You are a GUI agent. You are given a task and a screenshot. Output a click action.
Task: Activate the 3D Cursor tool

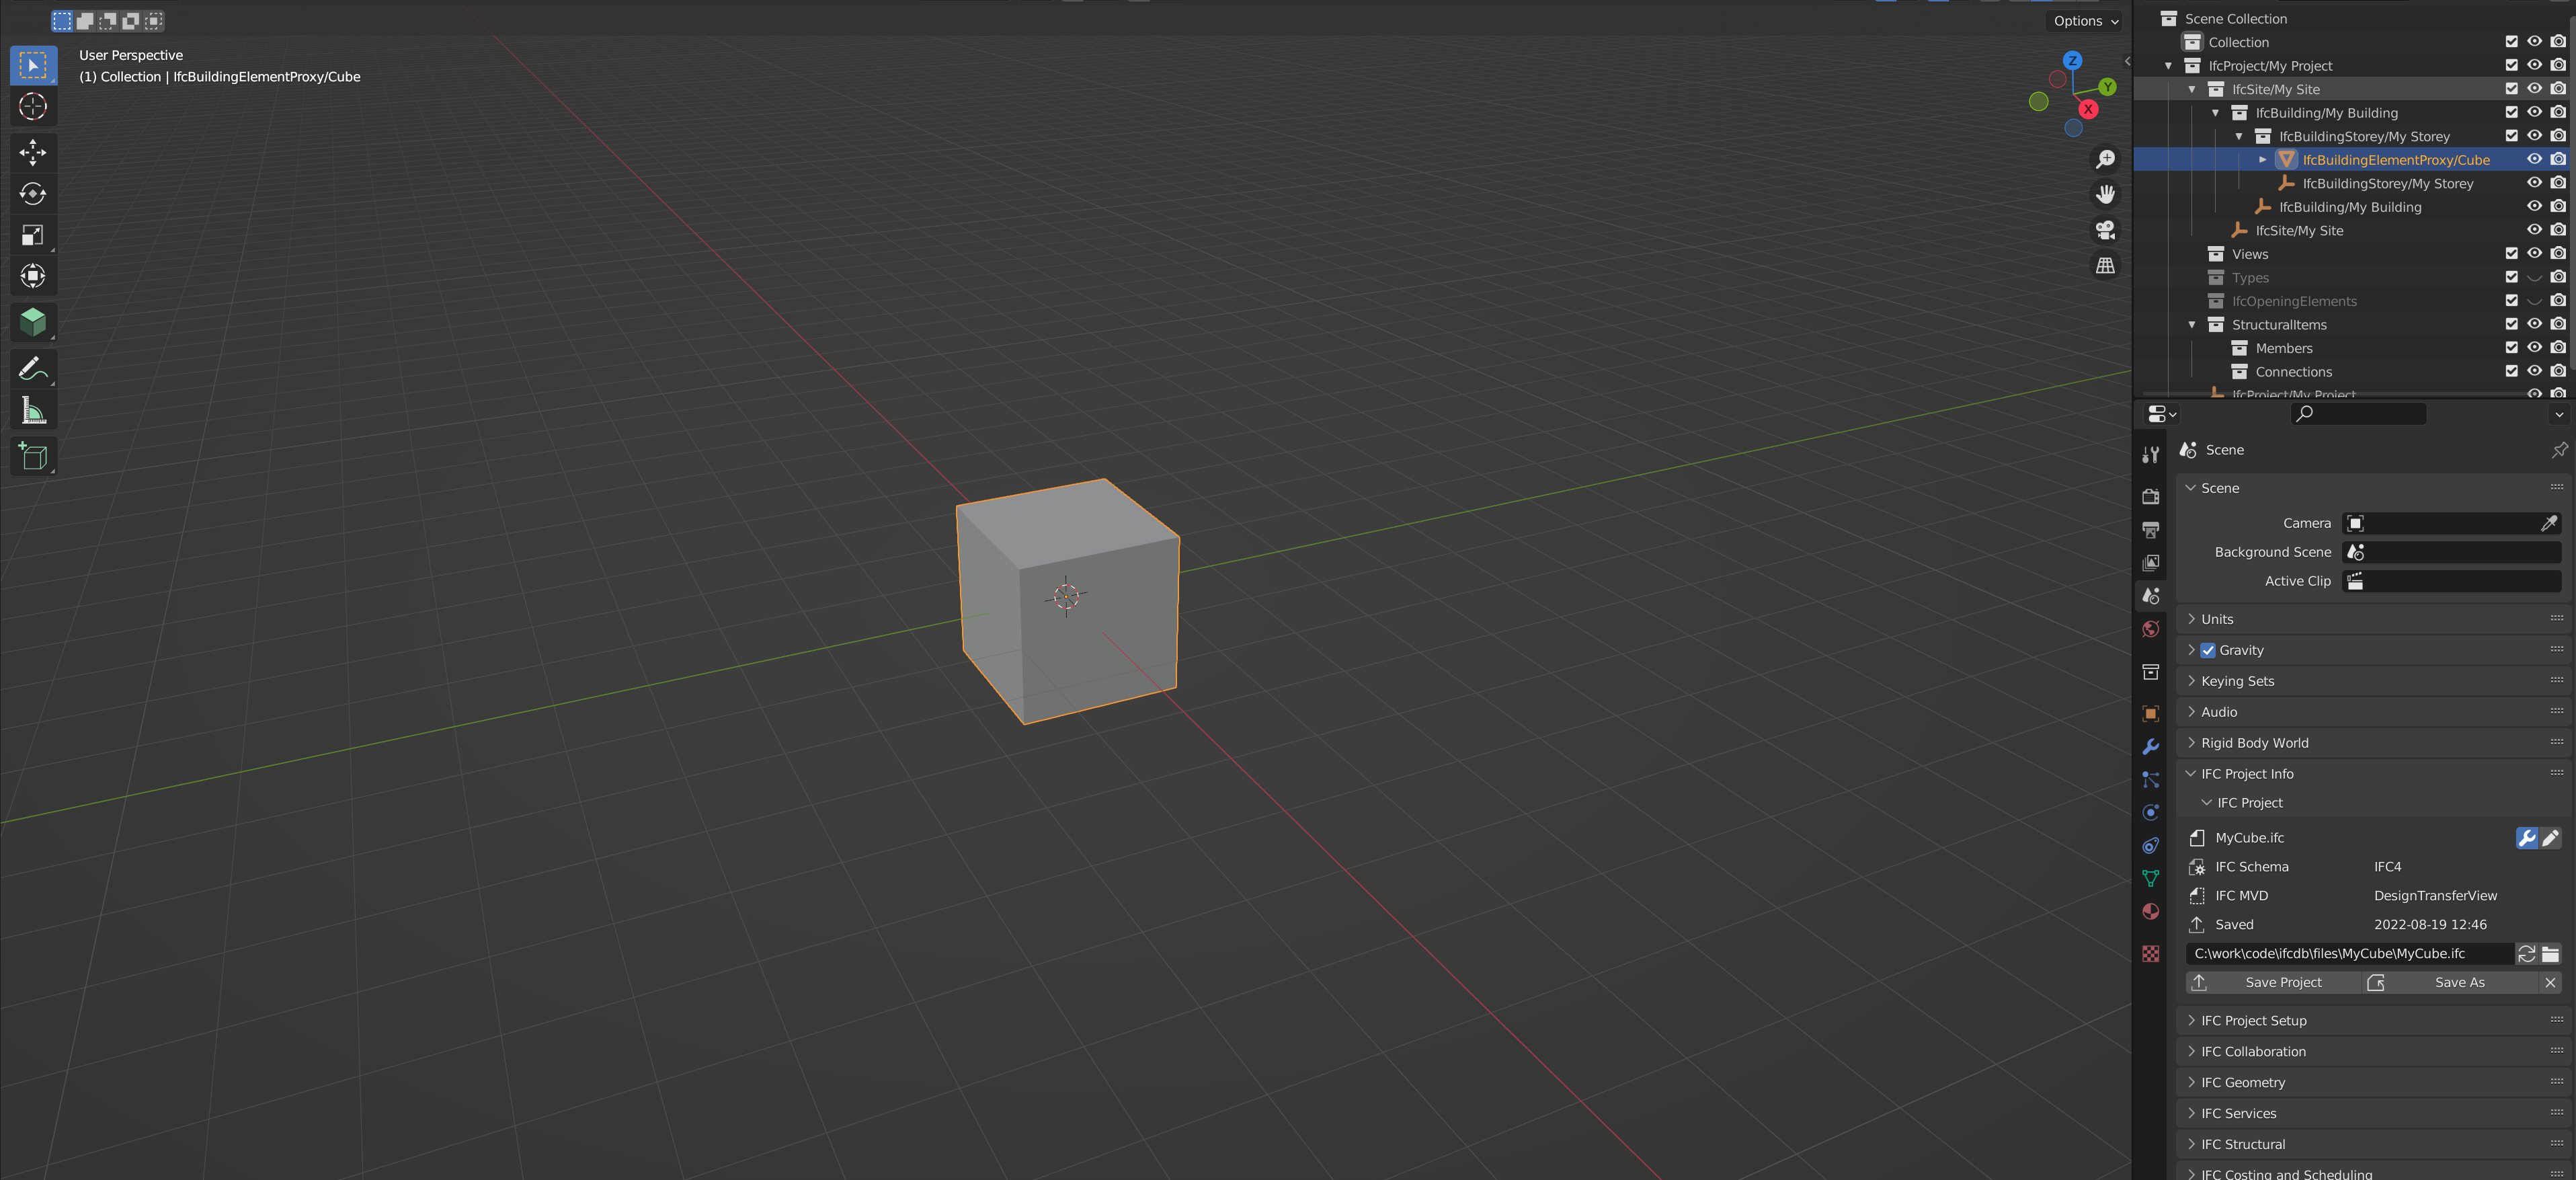click(33, 106)
